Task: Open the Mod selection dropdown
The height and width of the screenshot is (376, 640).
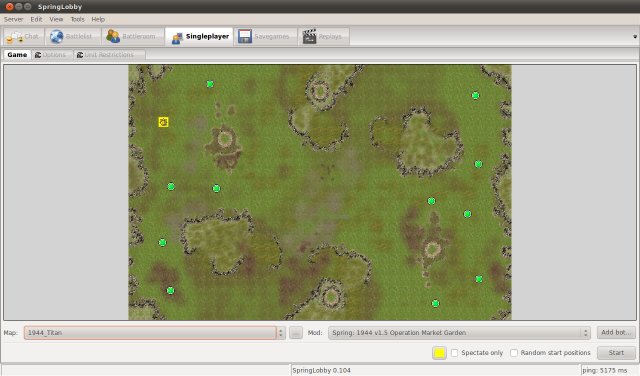Action: click(x=459, y=333)
